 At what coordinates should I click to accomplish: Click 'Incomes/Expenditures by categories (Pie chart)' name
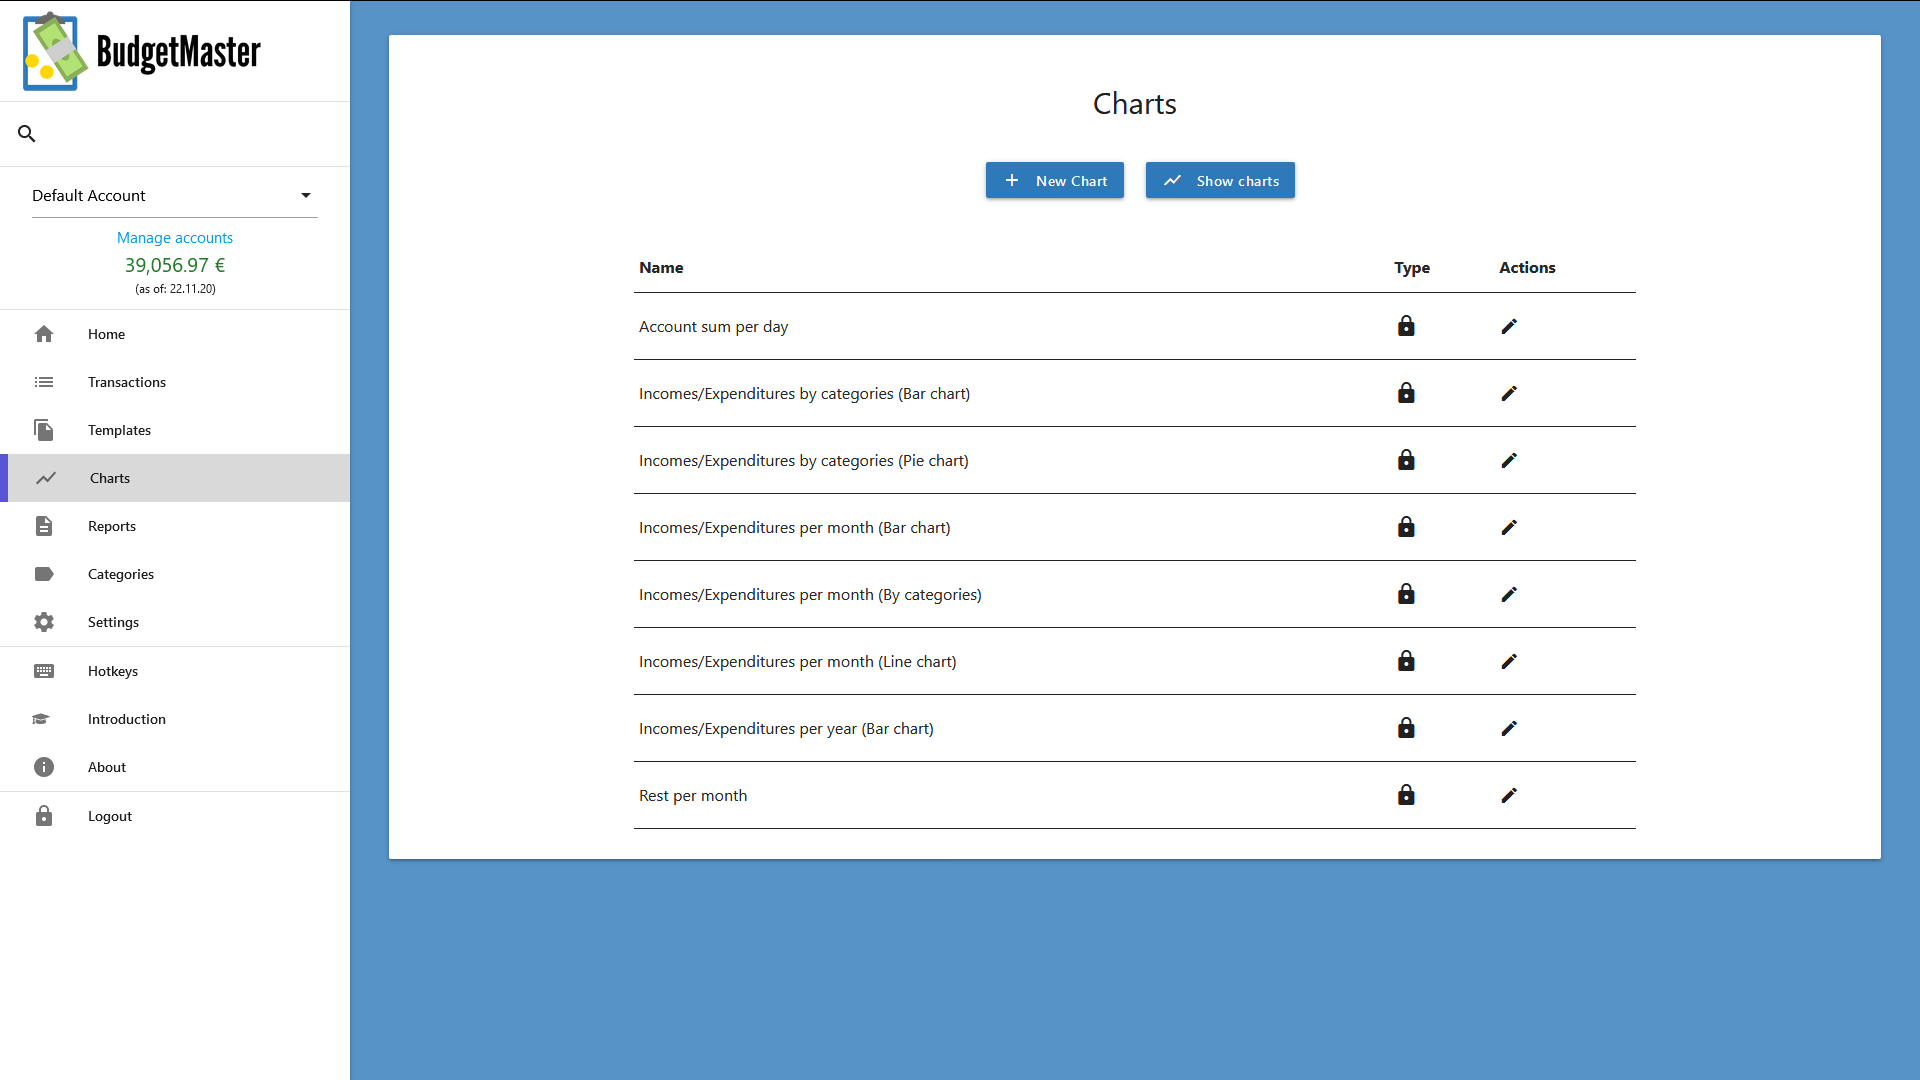pyautogui.click(x=803, y=461)
